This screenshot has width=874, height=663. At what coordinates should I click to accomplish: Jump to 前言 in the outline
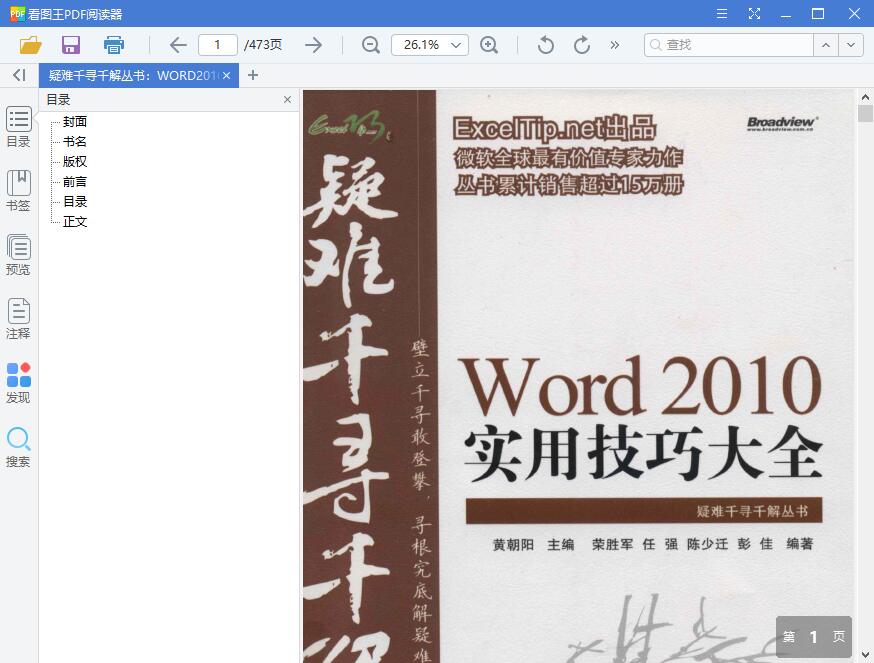(x=75, y=182)
